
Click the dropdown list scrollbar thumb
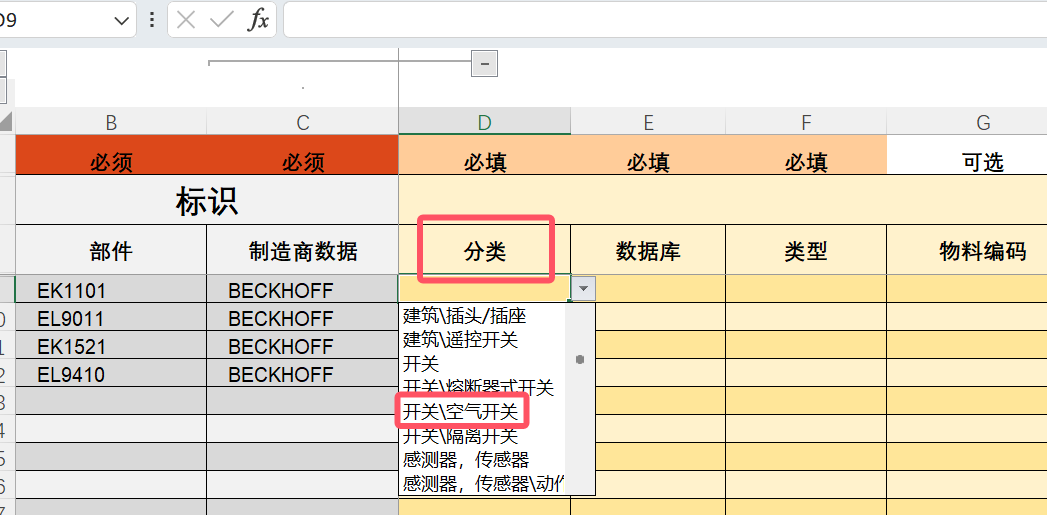580,359
